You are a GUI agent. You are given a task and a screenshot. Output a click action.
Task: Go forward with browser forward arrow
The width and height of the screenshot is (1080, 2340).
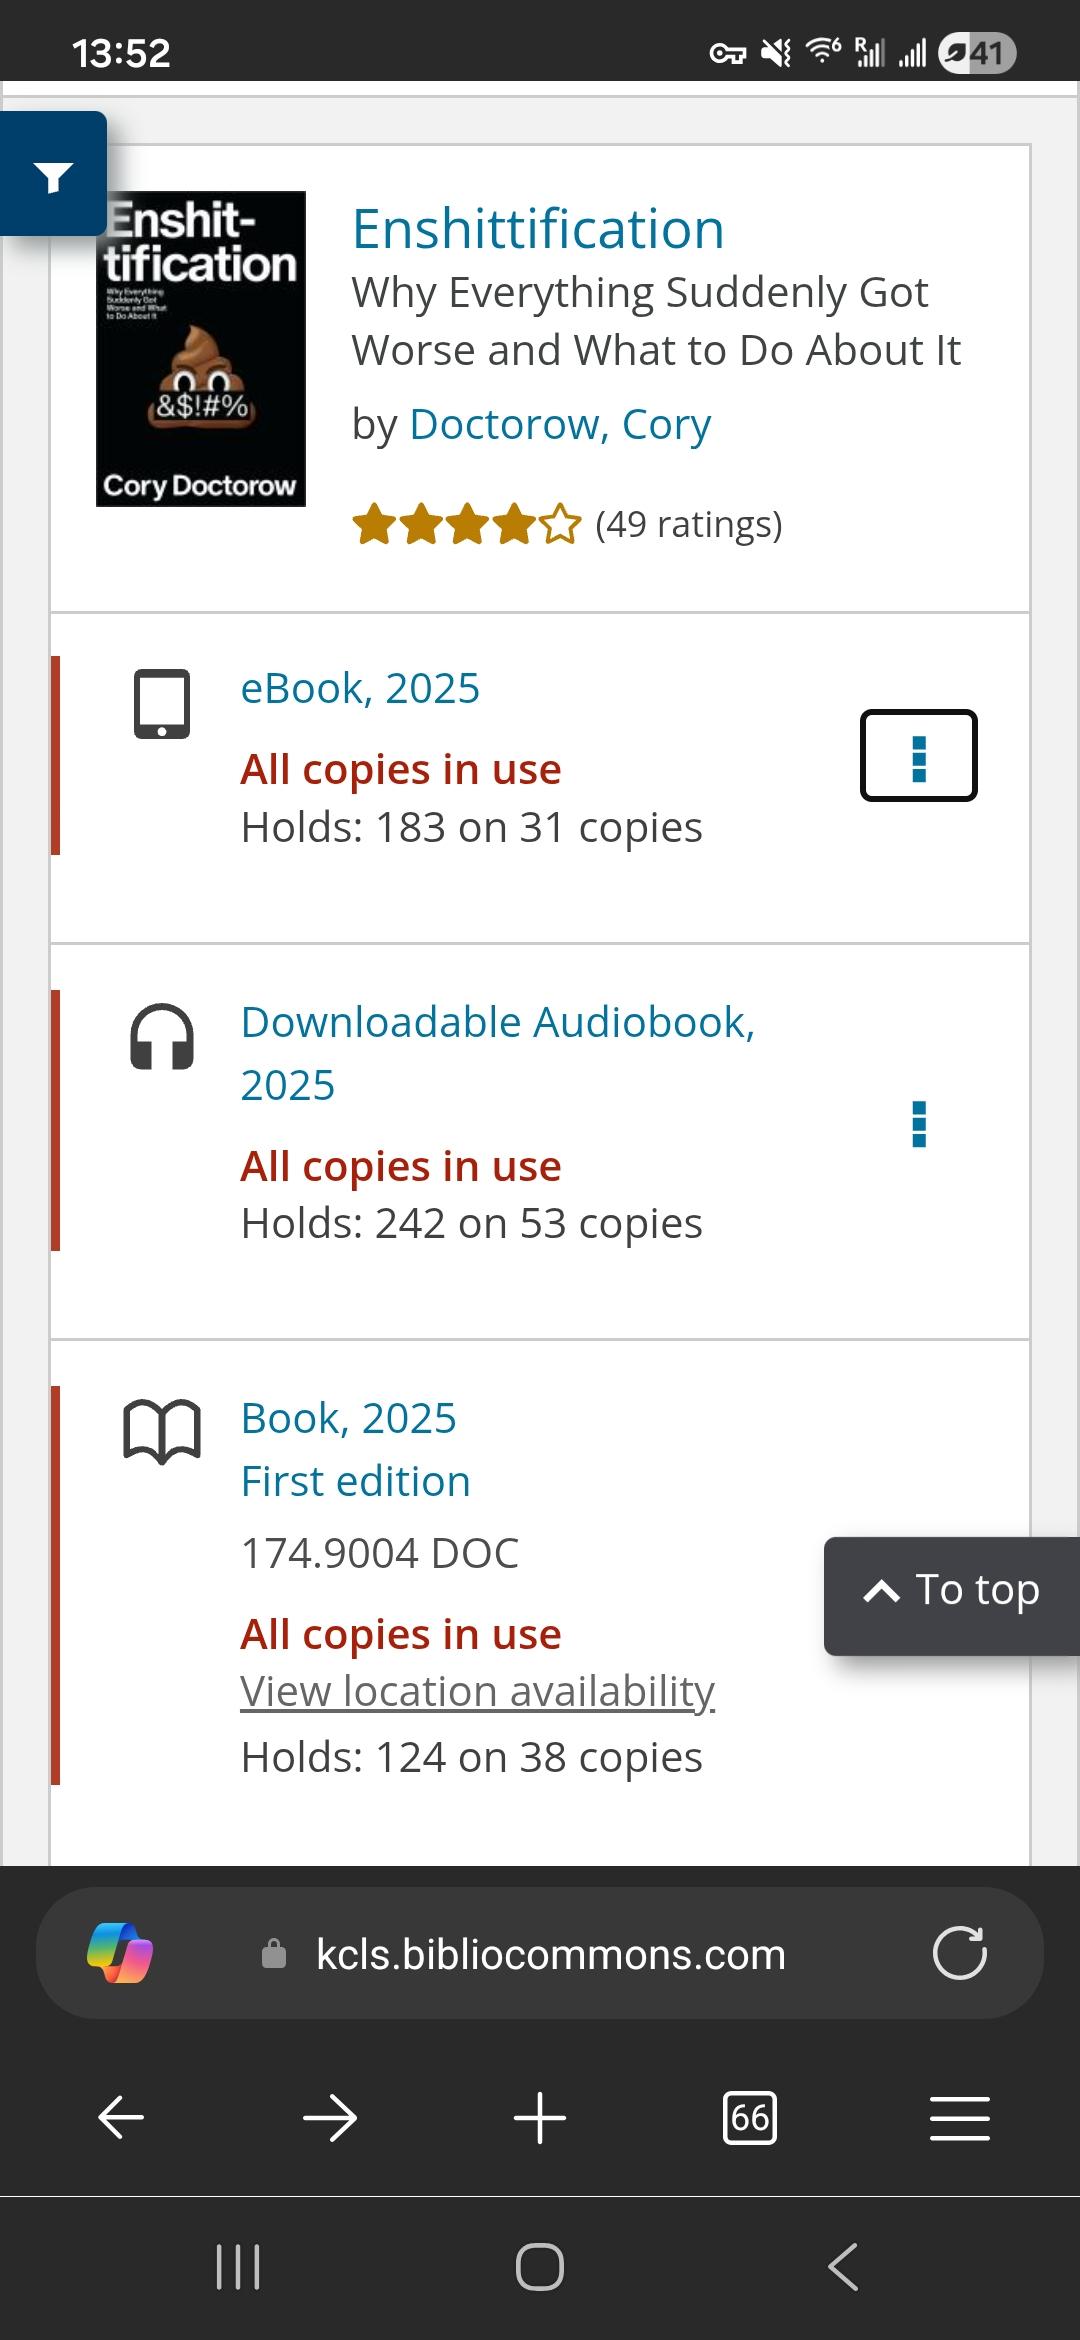coord(330,2118)
